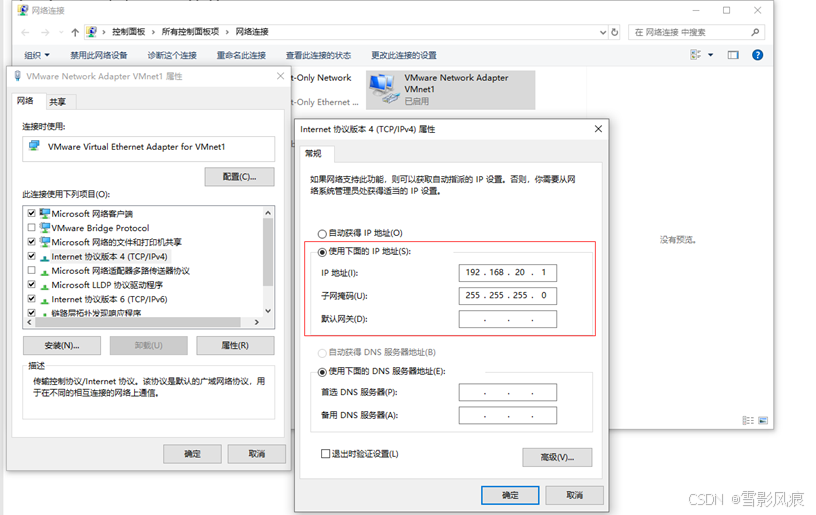
Task: Click 更改此连接的设置 toolbar command
Action: click(404, 55)
